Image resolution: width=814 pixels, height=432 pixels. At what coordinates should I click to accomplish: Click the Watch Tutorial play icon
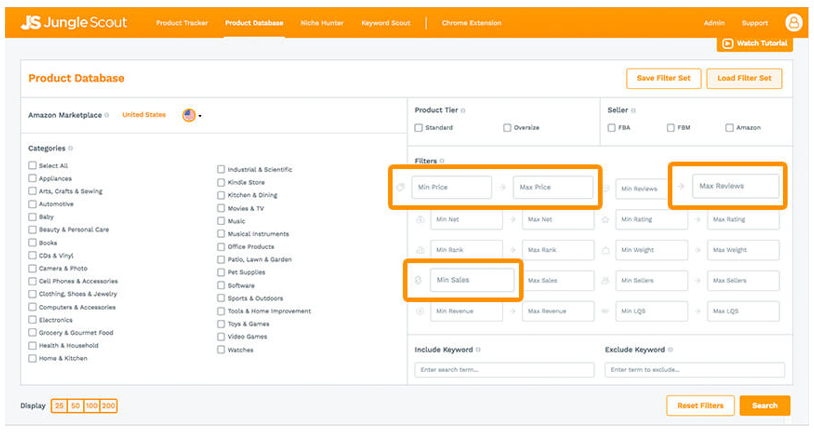point(727,44)
